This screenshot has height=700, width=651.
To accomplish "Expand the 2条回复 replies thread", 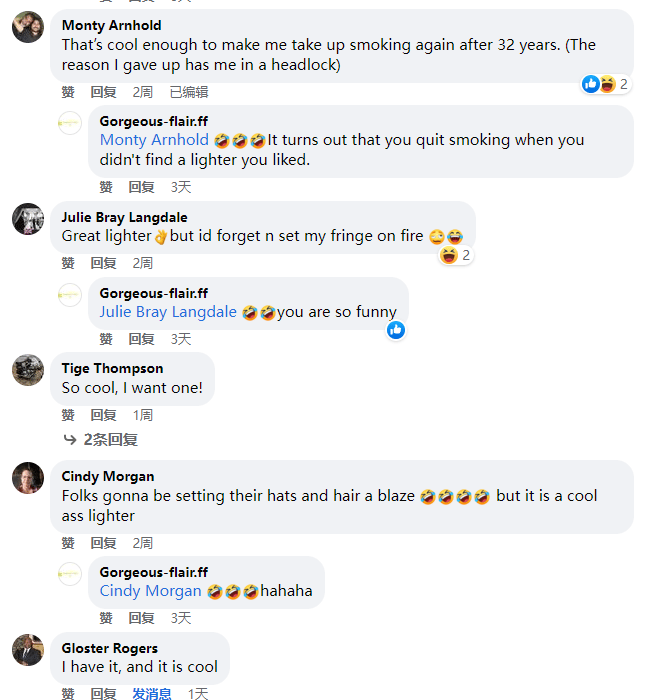I will pyautogui.click(x=100, y=439).
